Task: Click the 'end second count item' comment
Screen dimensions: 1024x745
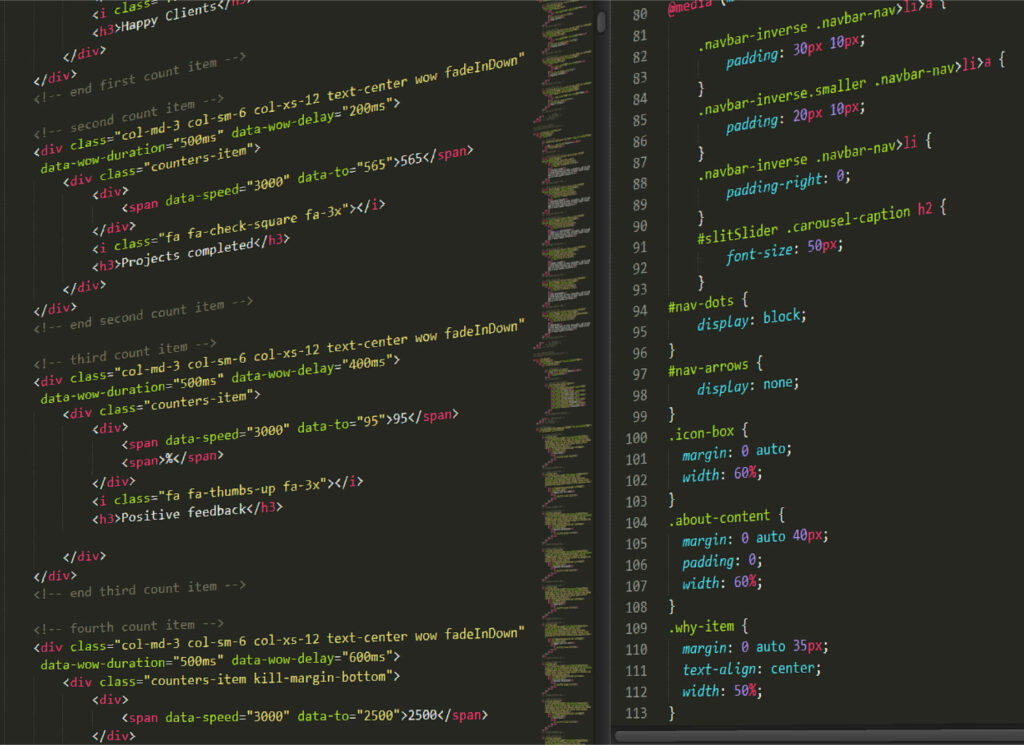Action: 143,315
